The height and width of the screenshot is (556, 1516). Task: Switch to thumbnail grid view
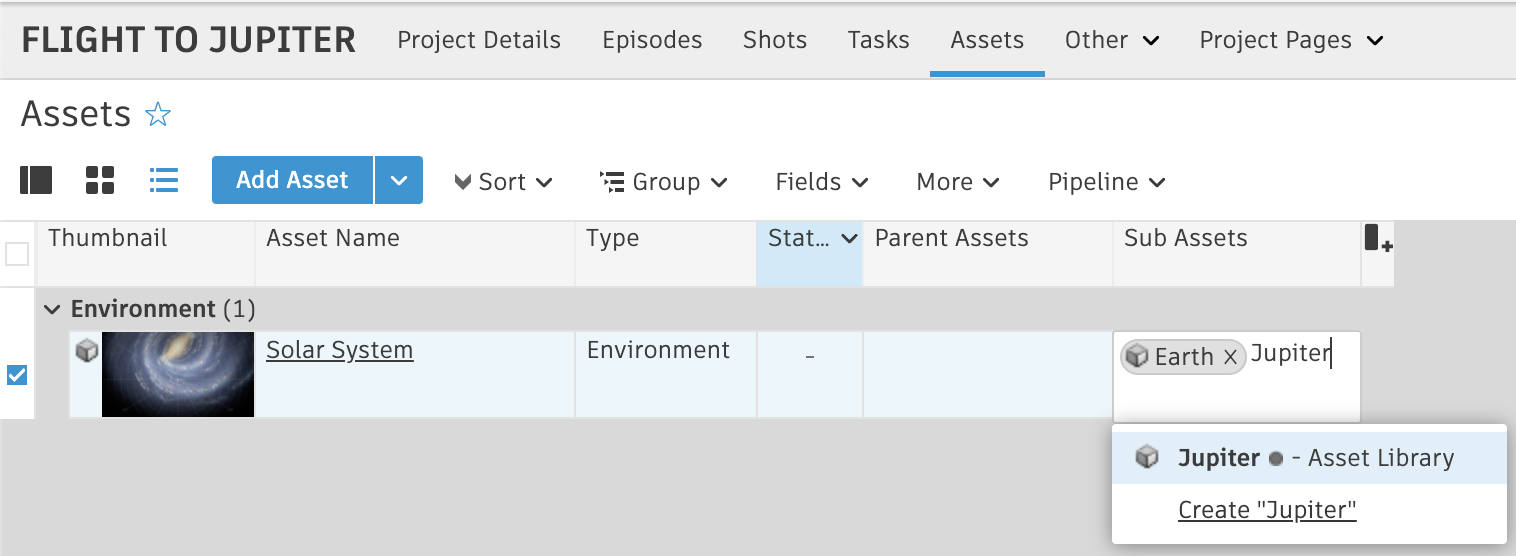pyautogui.click(x=100, y=180)
